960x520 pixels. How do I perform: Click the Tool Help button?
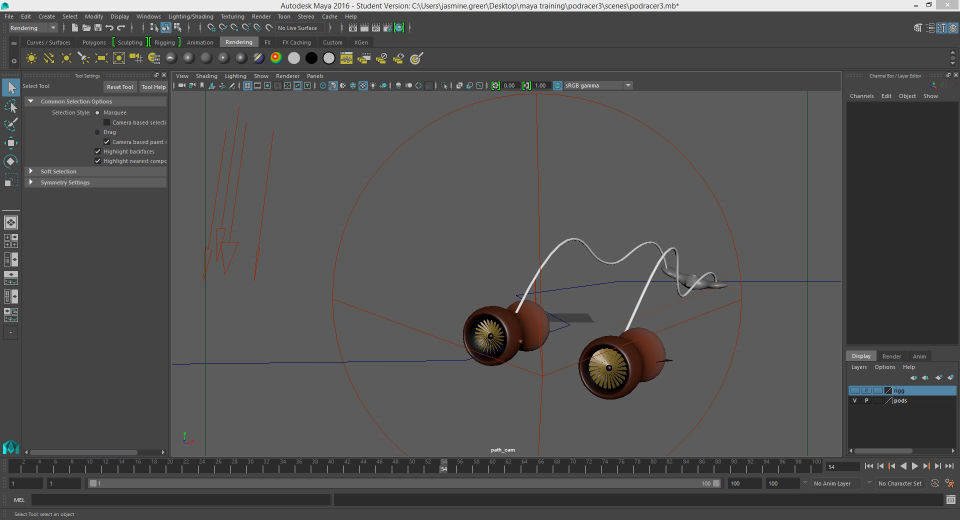pos(153,87)
